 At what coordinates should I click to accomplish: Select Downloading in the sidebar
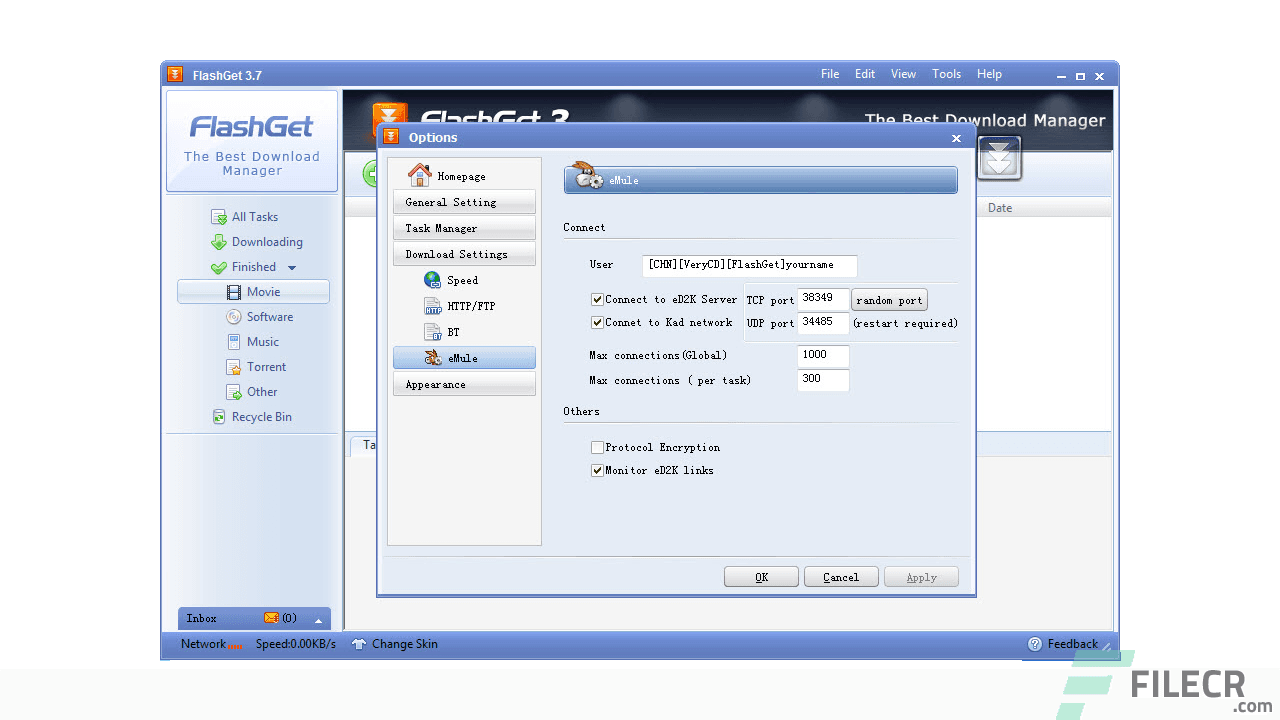[x=267, y=242]
